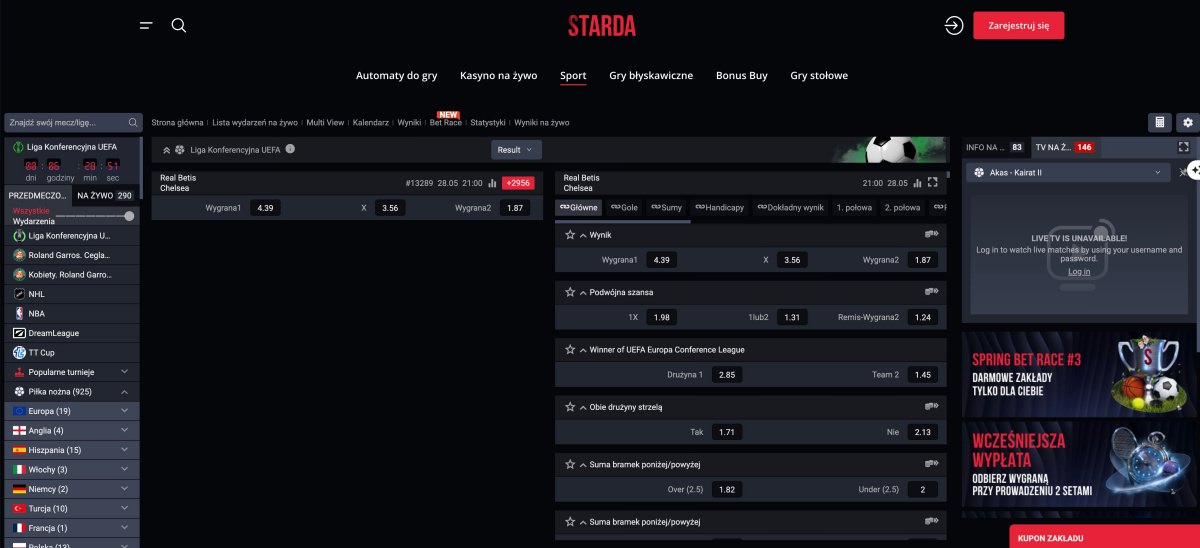Select NHL in the sidebar
1200x548 pixels.
coord(72,294)
